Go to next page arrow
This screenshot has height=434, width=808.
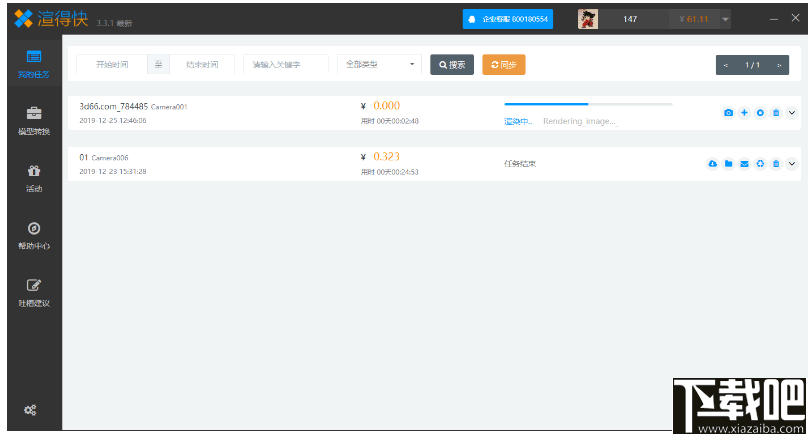coord(779,65)
